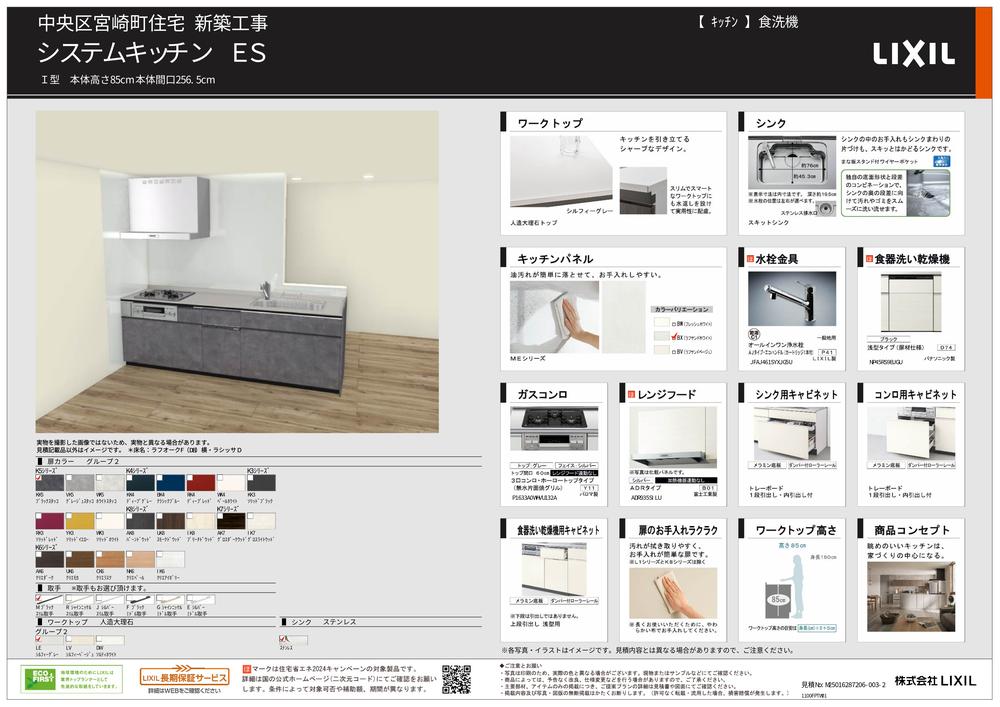The image size is (1000, 707).
Task: Click the LIXIL logo in the header
Action: pos(914,54)
